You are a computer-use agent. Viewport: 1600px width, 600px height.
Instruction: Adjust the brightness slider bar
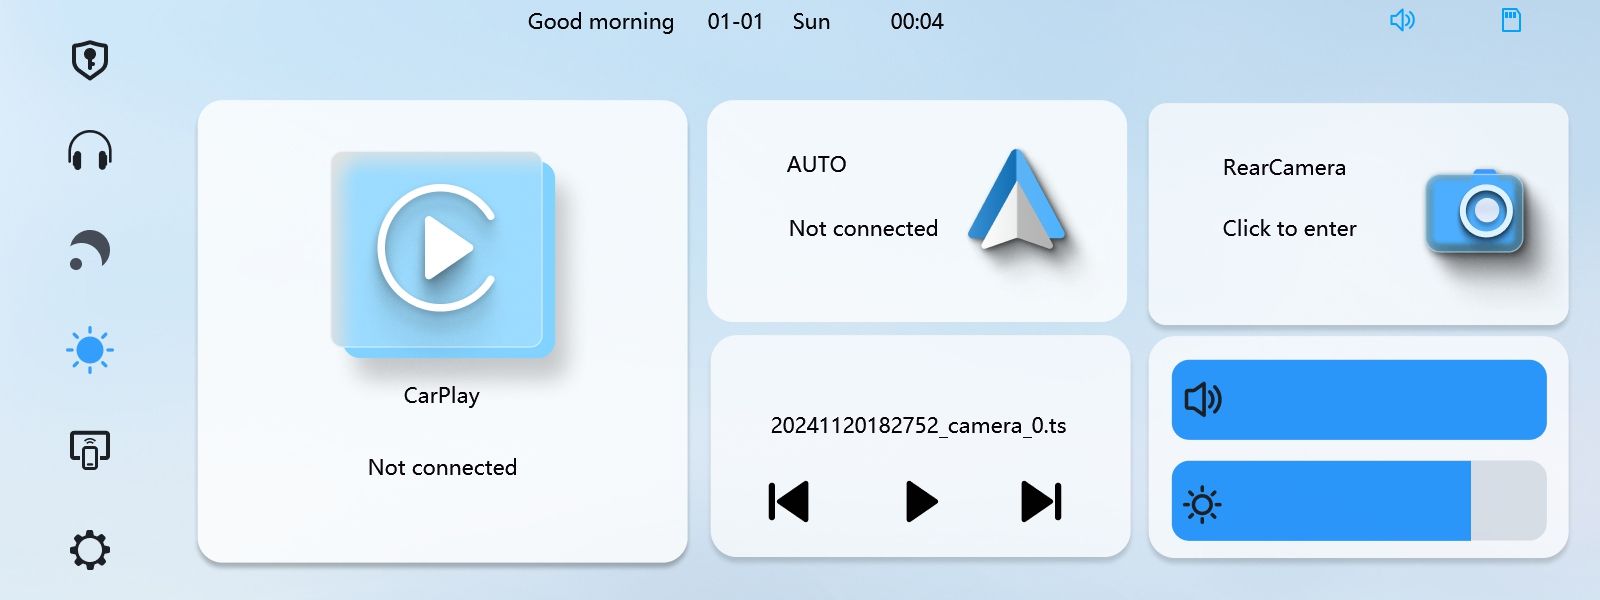(1359, 500)
